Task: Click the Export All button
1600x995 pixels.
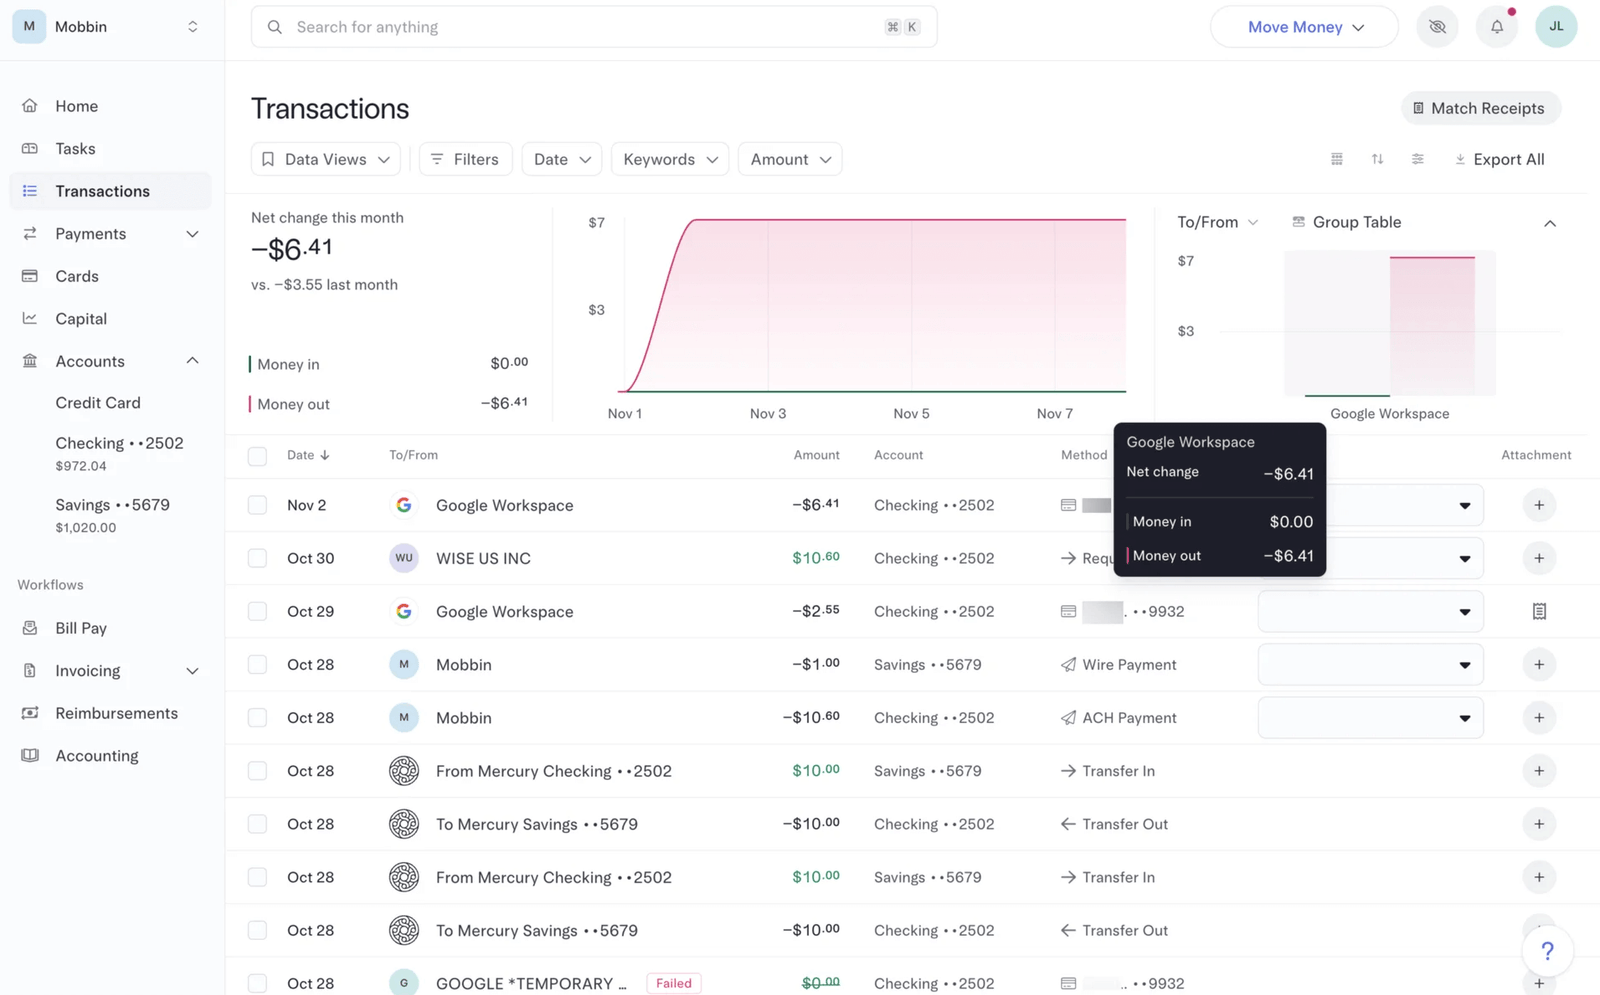Action: tap(1499, 159)
